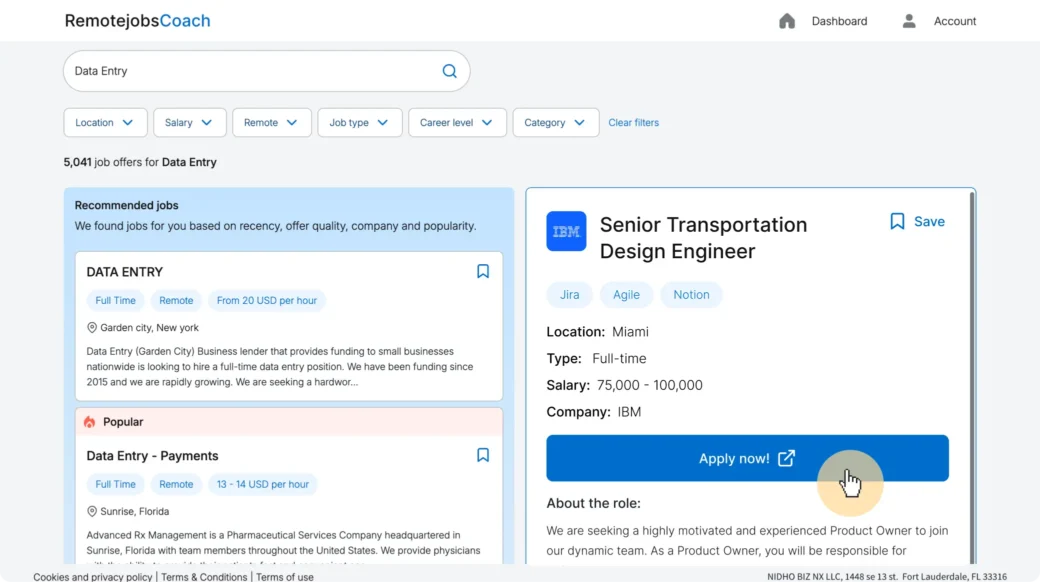Open Account from the top navigation
Viewport: 1040px width, 582px height.
(x=954, y=21)
